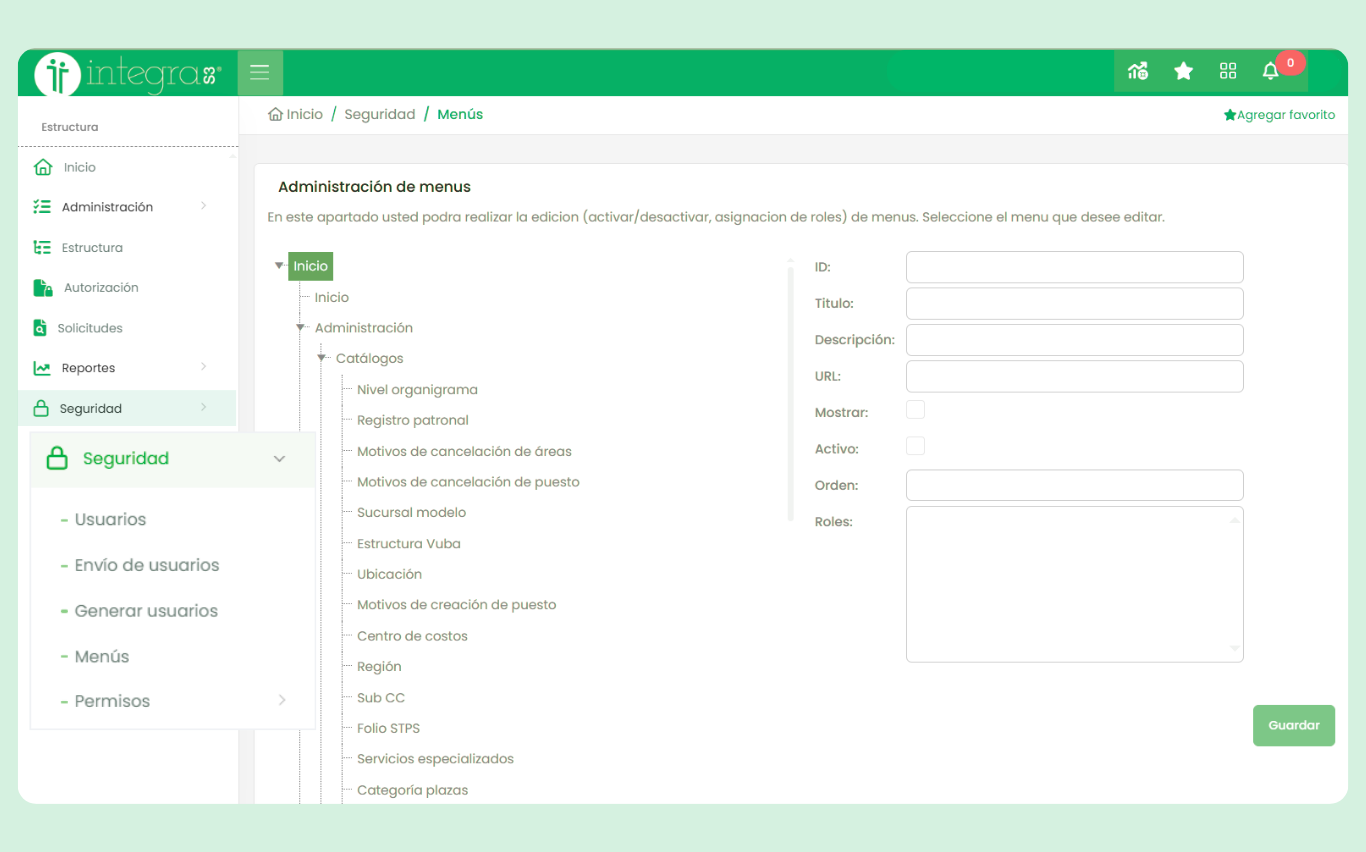Select Servicios especializados tree item
The image size is (1366, 852).
435,759
